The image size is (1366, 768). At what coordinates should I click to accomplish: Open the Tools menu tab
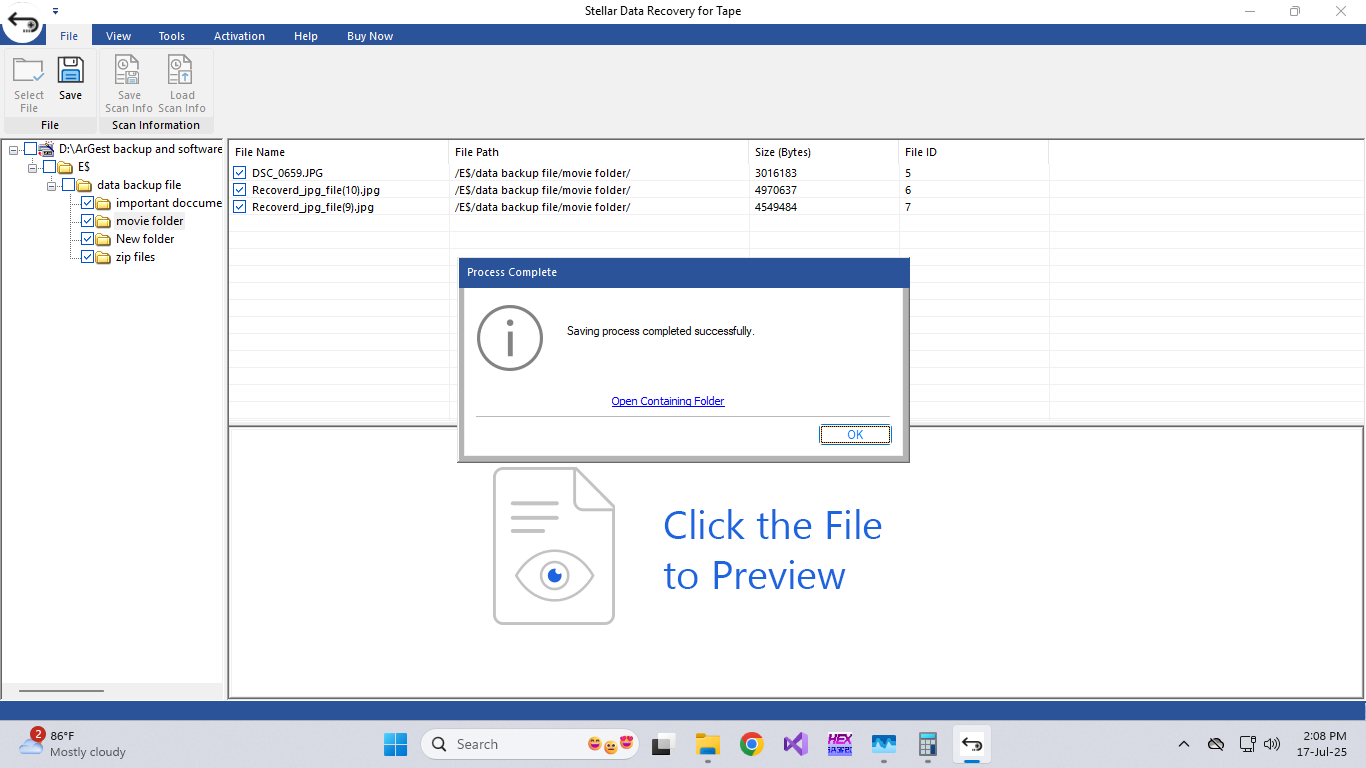[x=172, y=36]
